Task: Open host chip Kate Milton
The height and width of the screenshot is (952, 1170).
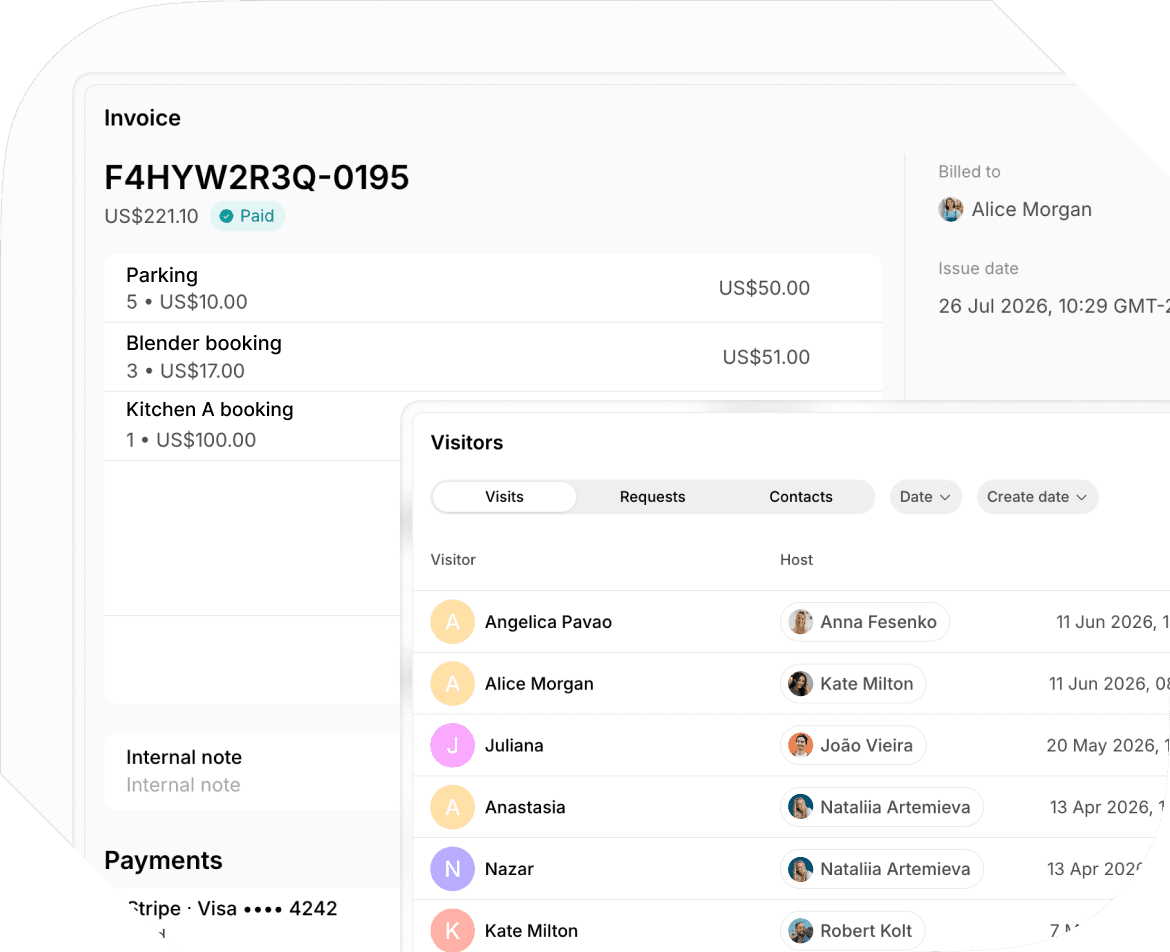Action: coord(853,684)
